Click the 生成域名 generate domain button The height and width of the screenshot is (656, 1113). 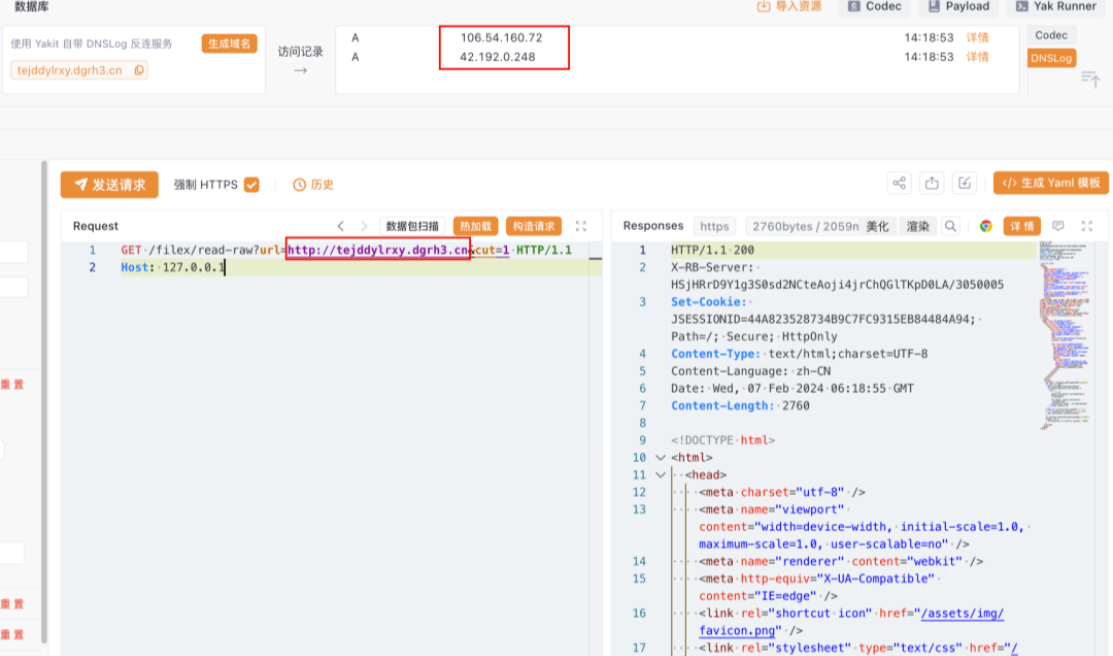(229, 43)
